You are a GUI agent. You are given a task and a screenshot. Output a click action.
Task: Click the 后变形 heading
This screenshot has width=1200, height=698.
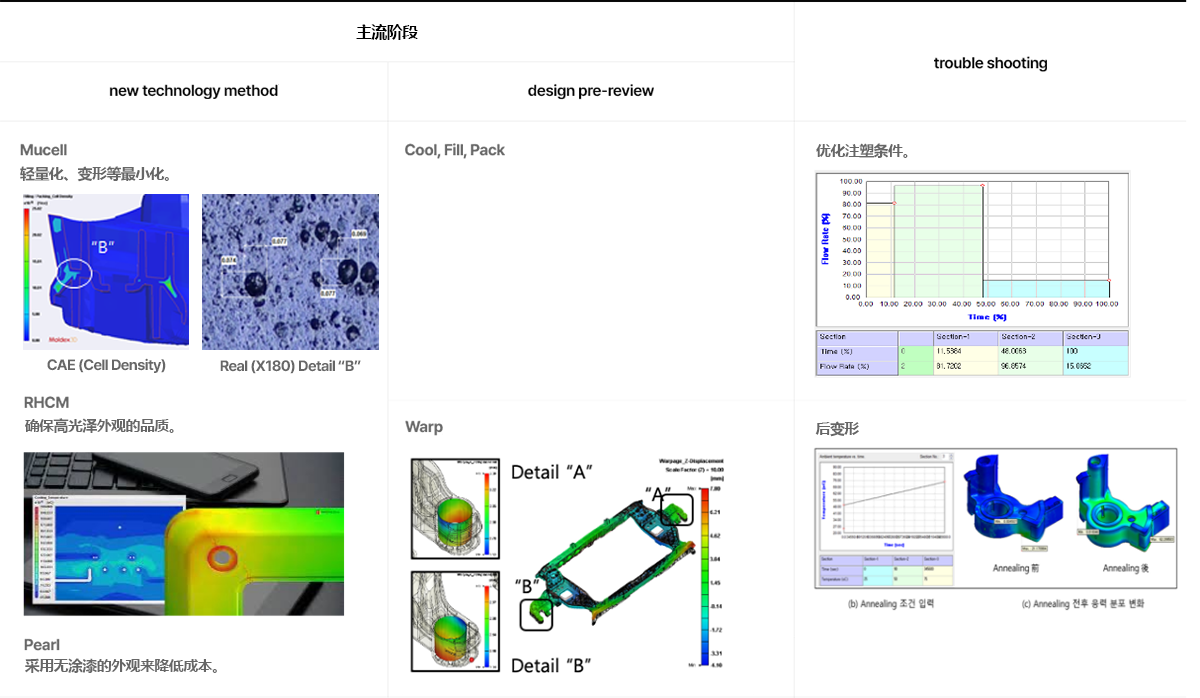pos(837,429)
